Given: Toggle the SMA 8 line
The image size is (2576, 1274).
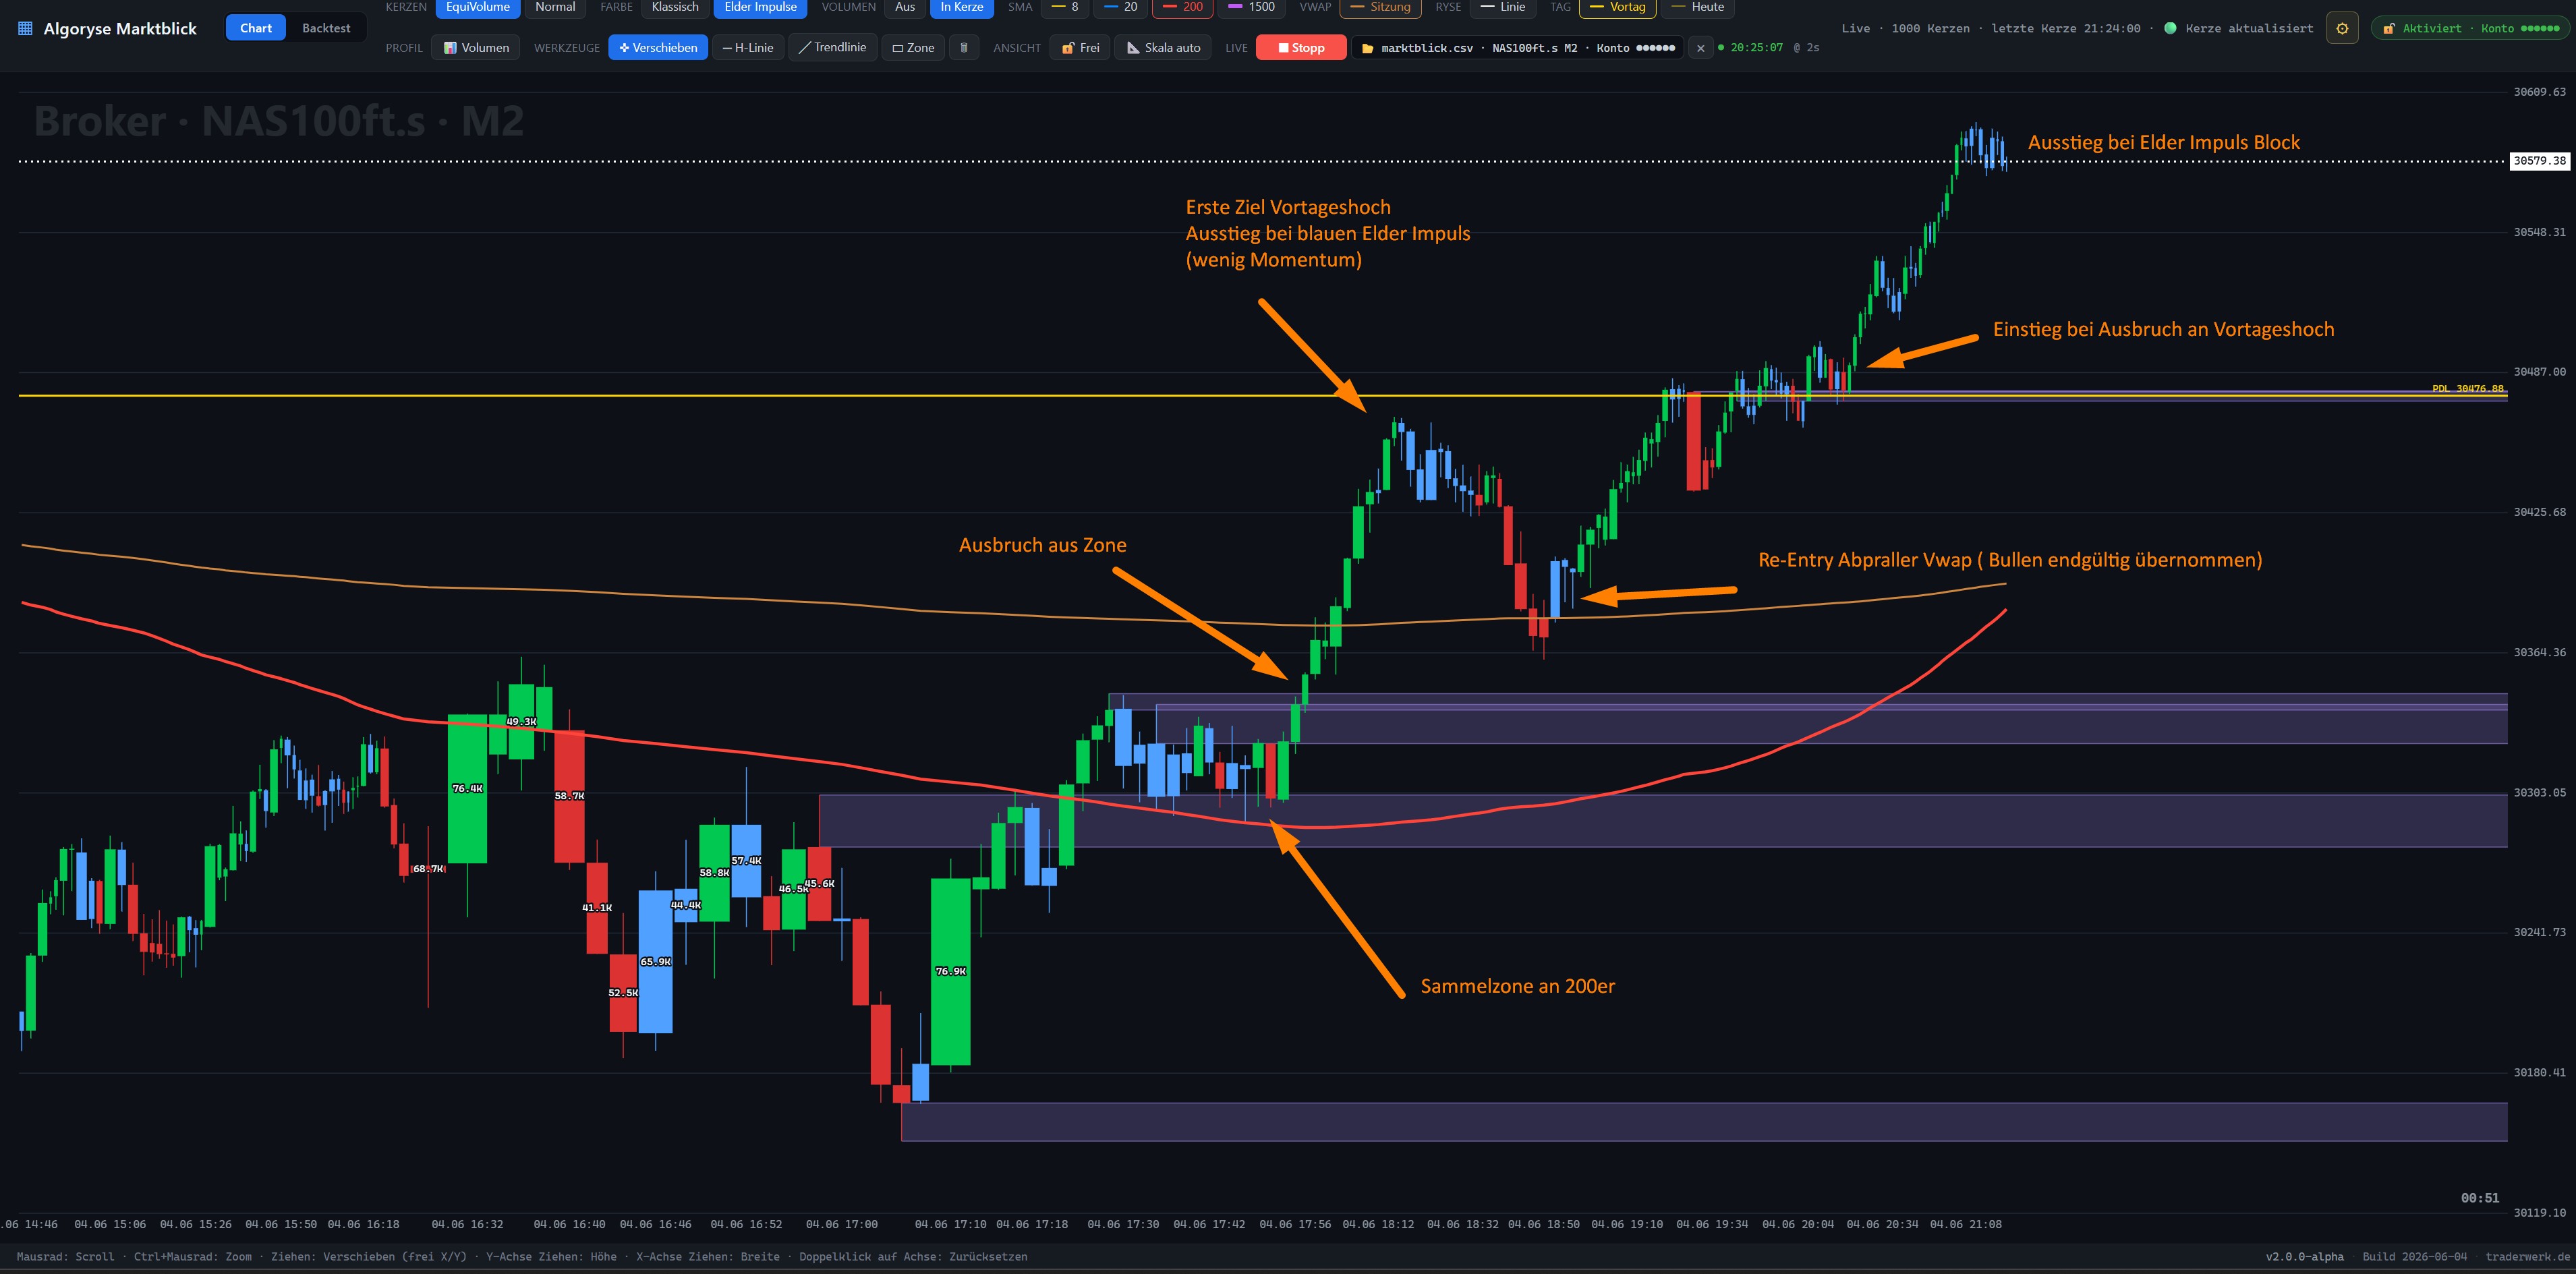Looking at the screenshot, I should (x=1065, y=7).
